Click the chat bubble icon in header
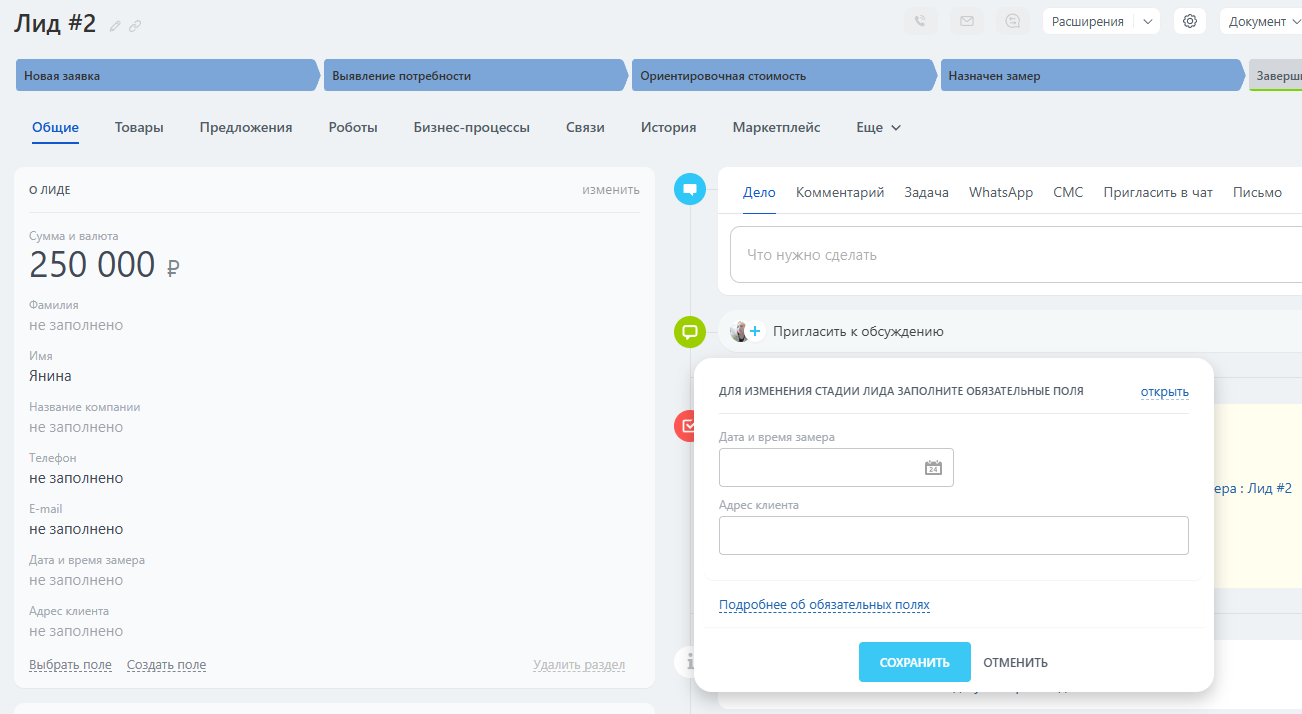This screenshot has height=714, width=1302. click(1014, 21)
